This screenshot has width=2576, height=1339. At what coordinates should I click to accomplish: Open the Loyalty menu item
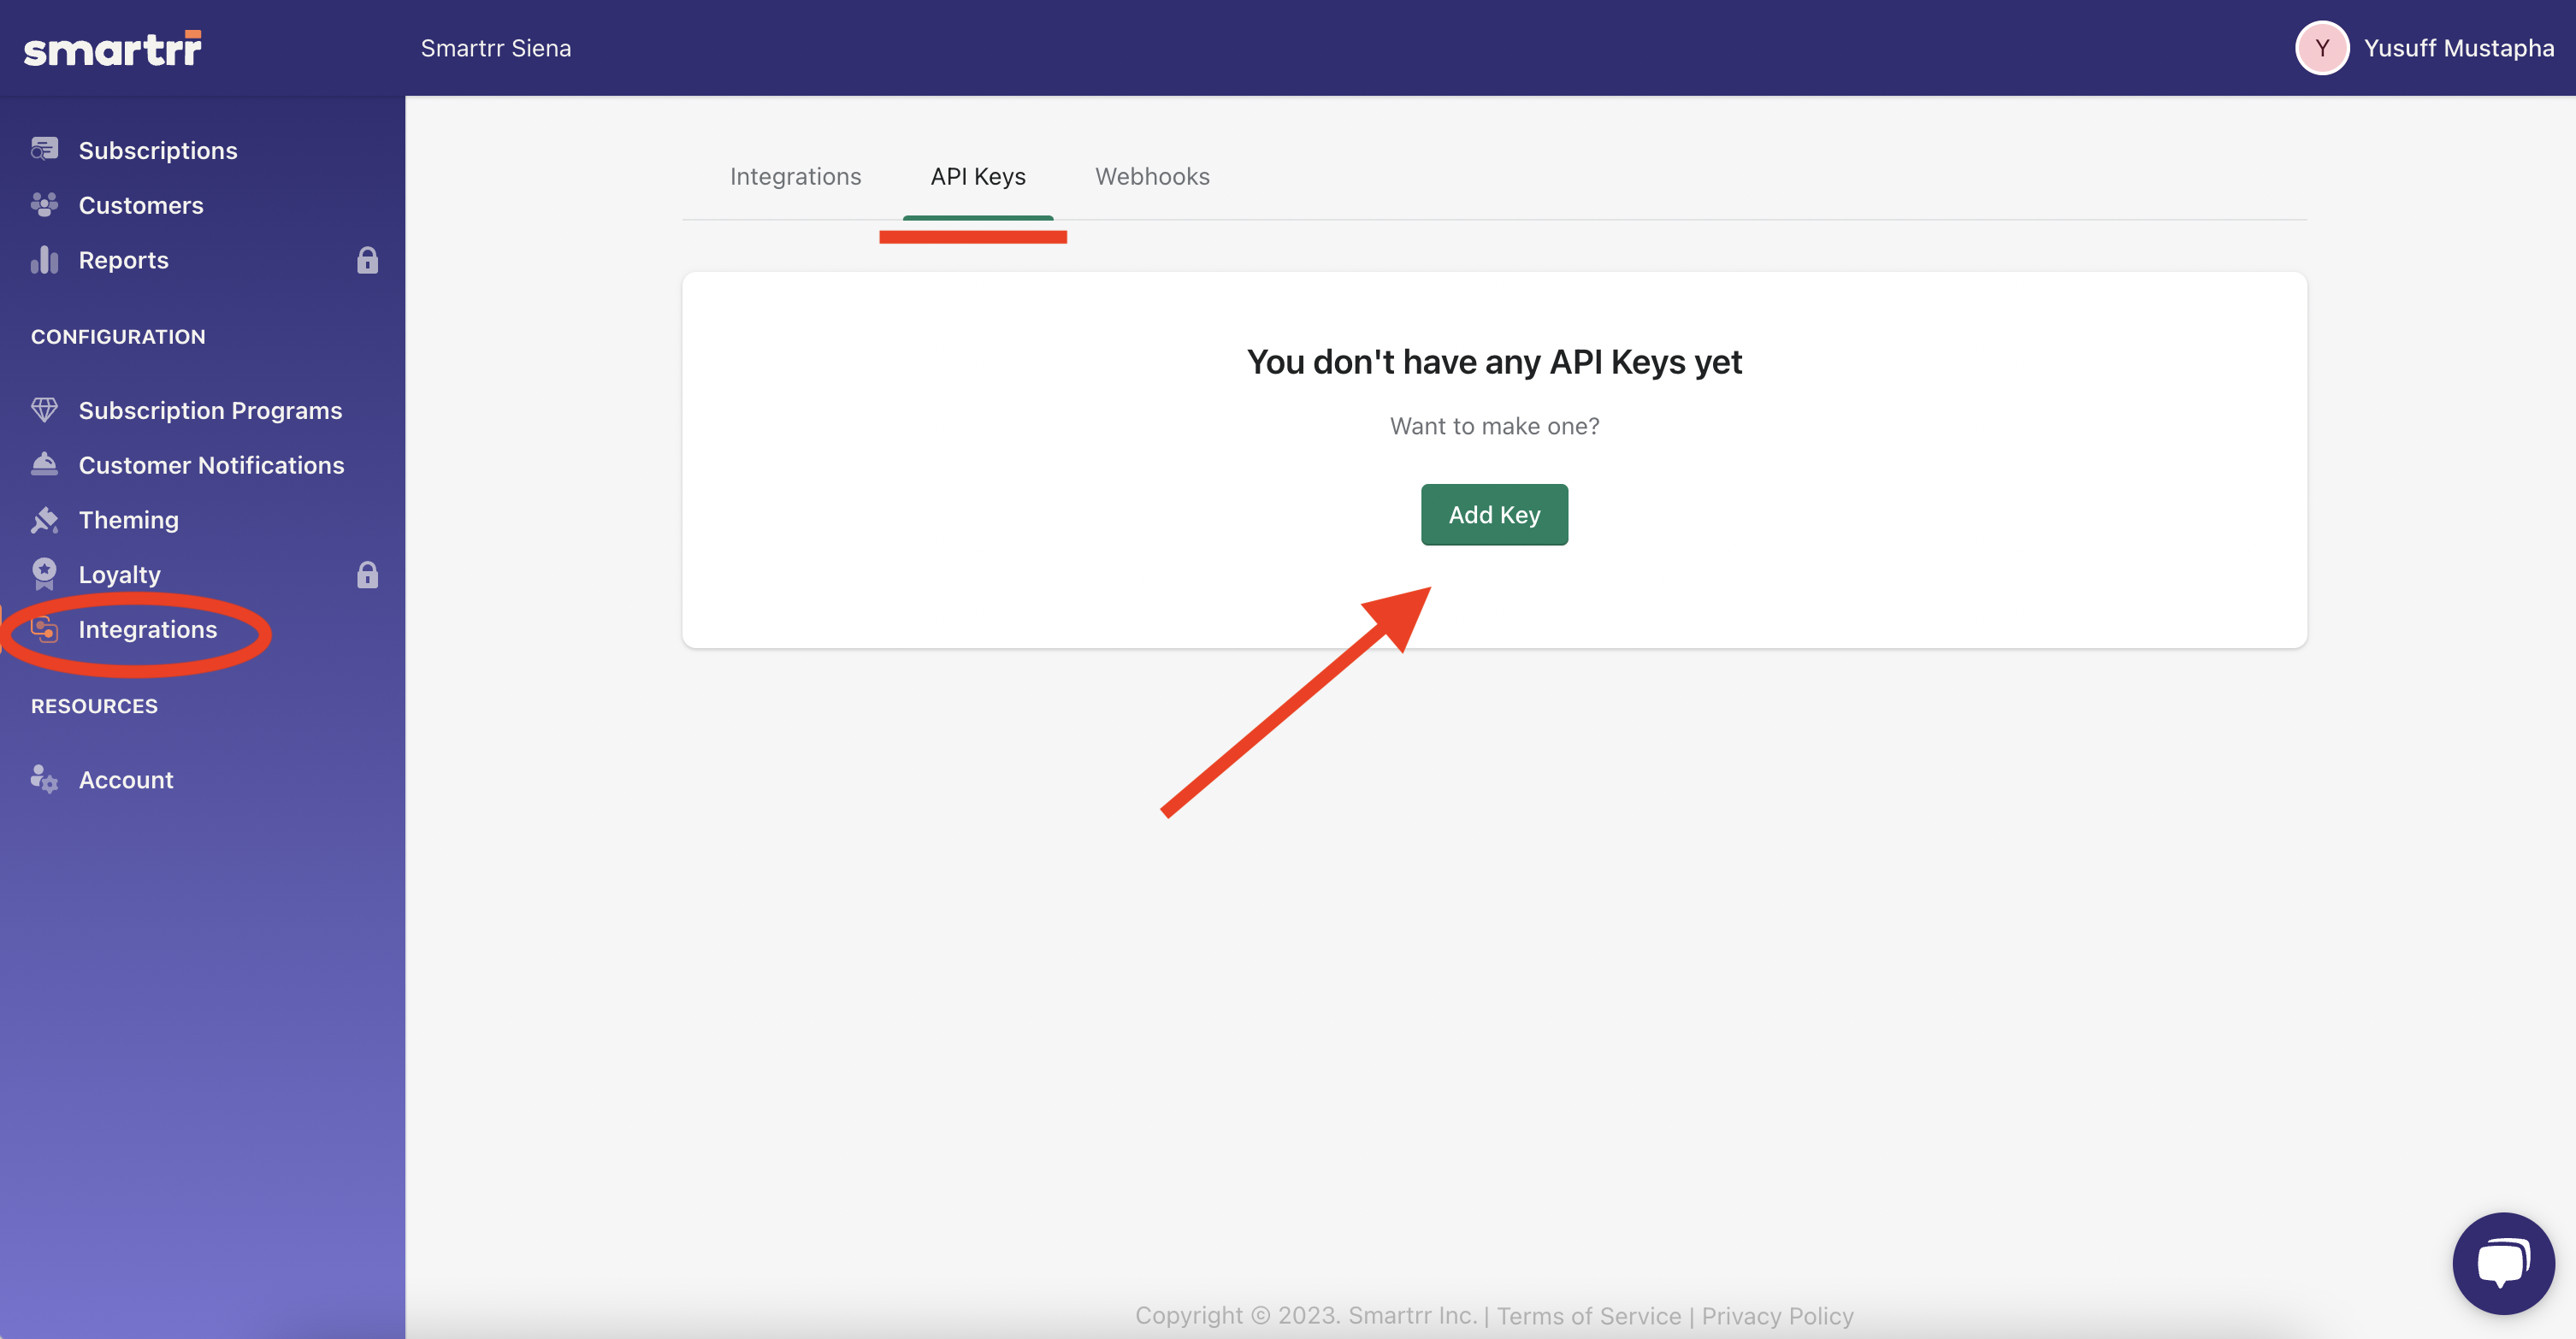120,574
